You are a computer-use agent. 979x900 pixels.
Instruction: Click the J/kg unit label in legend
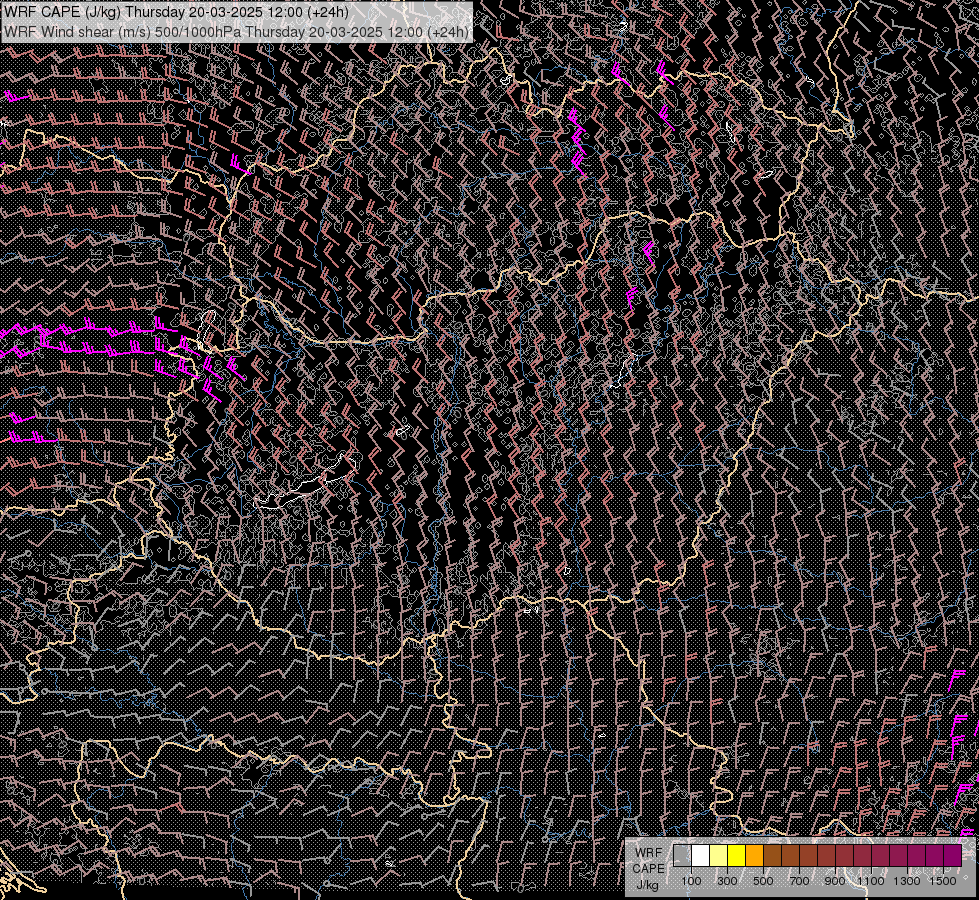coord(647,885)
